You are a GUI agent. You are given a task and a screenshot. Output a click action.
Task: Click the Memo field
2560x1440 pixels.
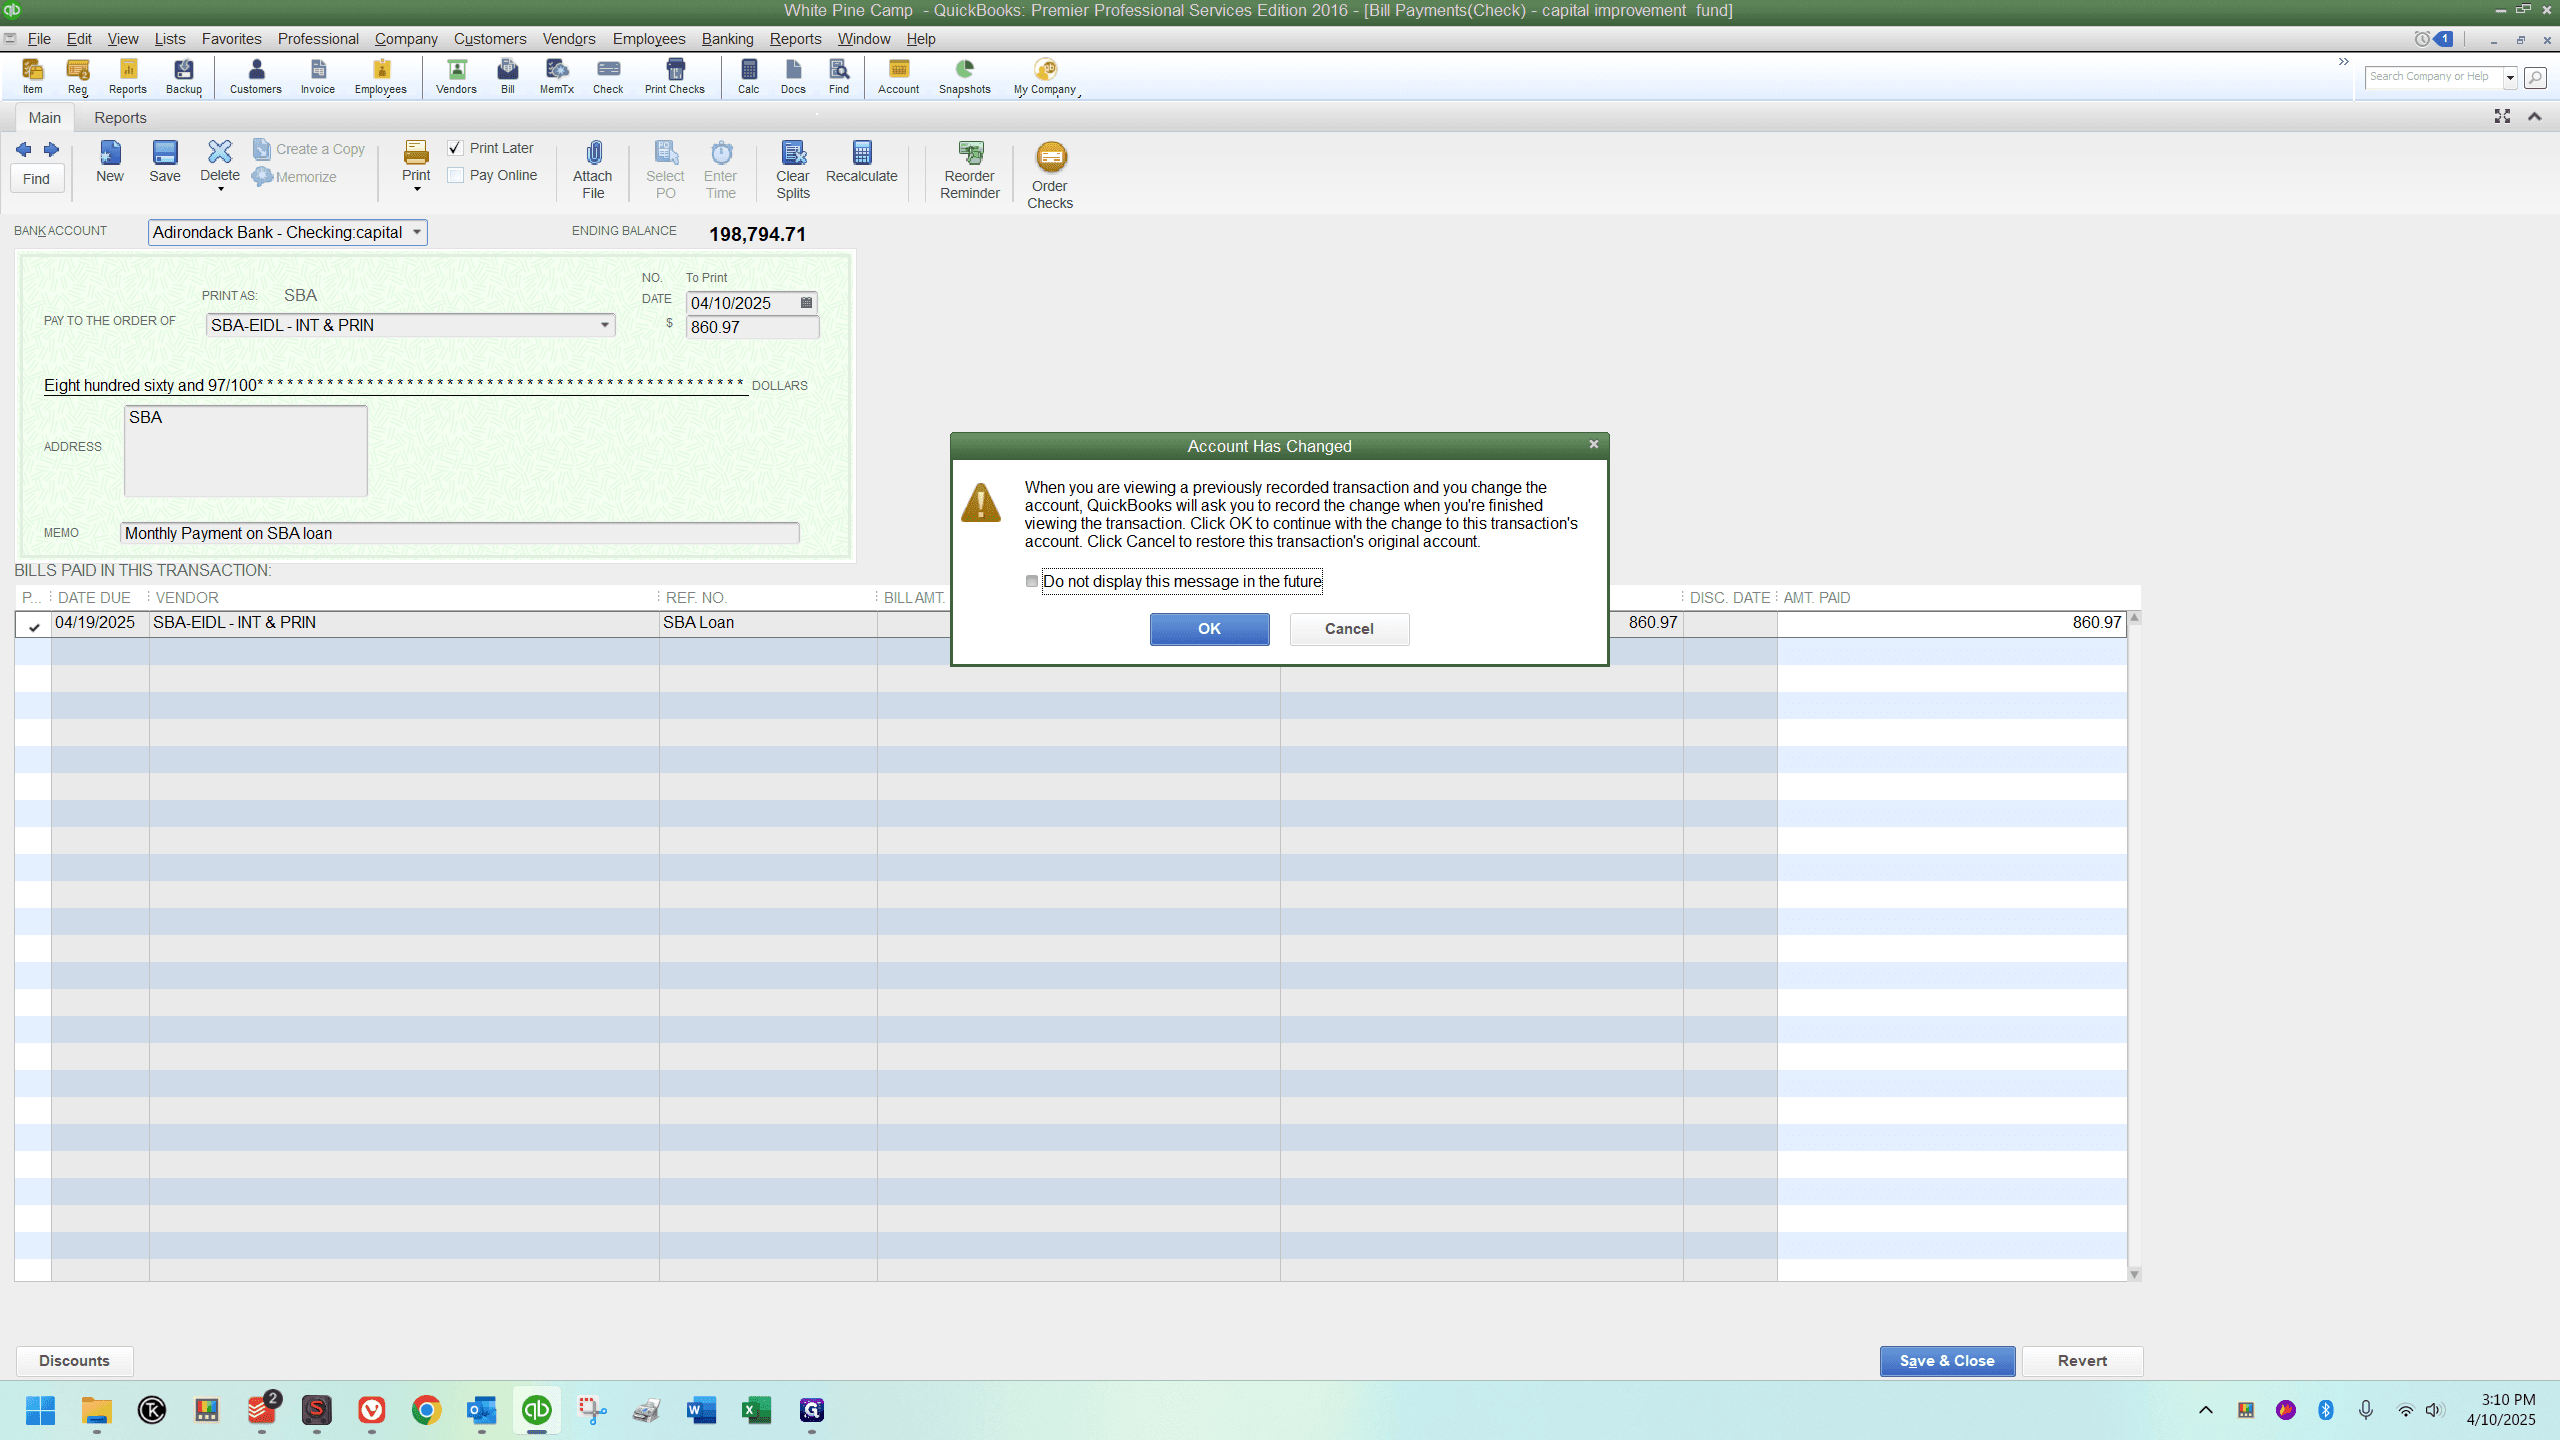pos(460,534)
